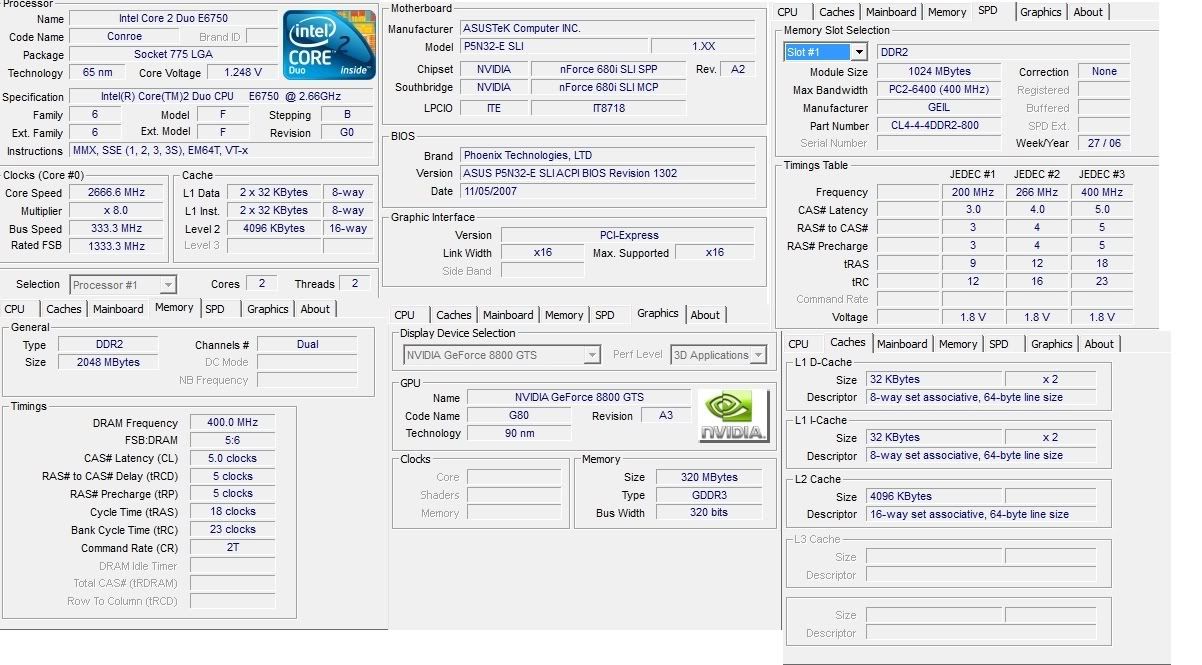Select the Graphics tab above Memory Slot Selection
1202x665 pixels.
(1040, 12)
